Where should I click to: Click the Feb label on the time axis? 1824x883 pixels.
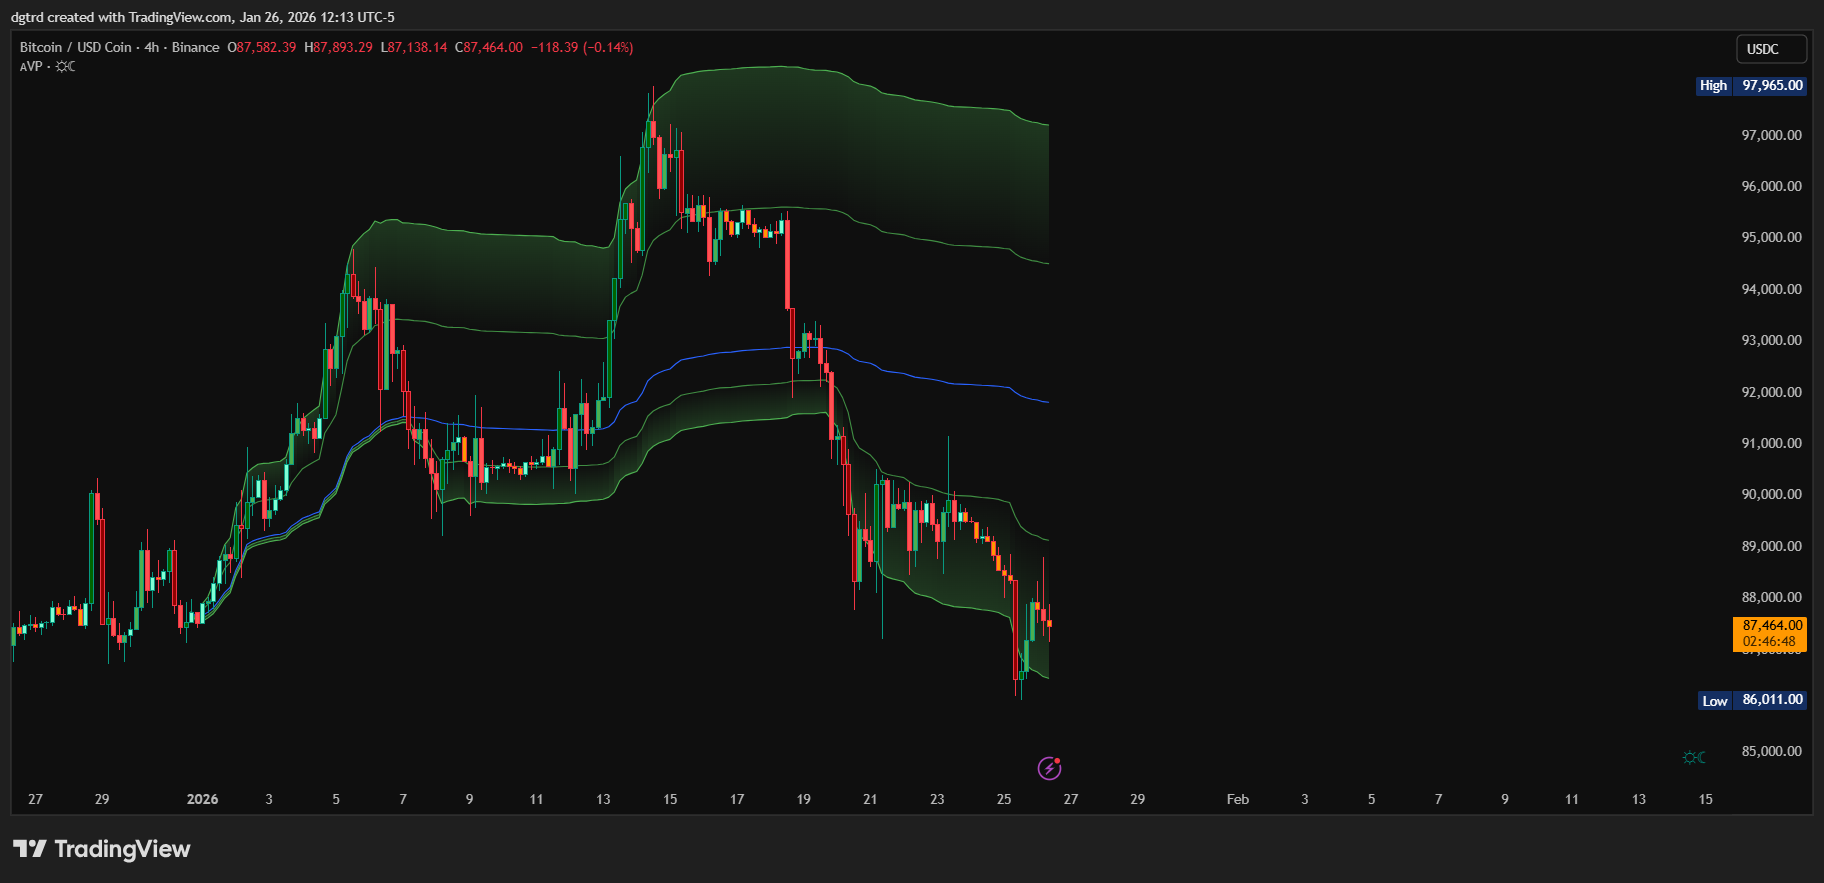click(1238, 799)
